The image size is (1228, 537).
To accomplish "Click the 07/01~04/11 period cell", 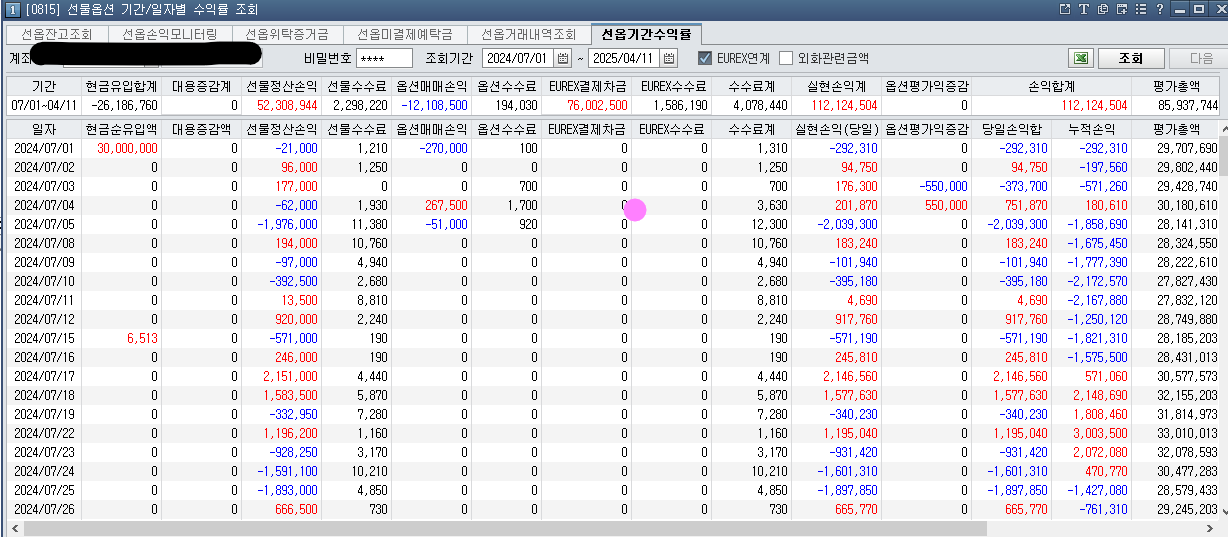I will 43,105.
